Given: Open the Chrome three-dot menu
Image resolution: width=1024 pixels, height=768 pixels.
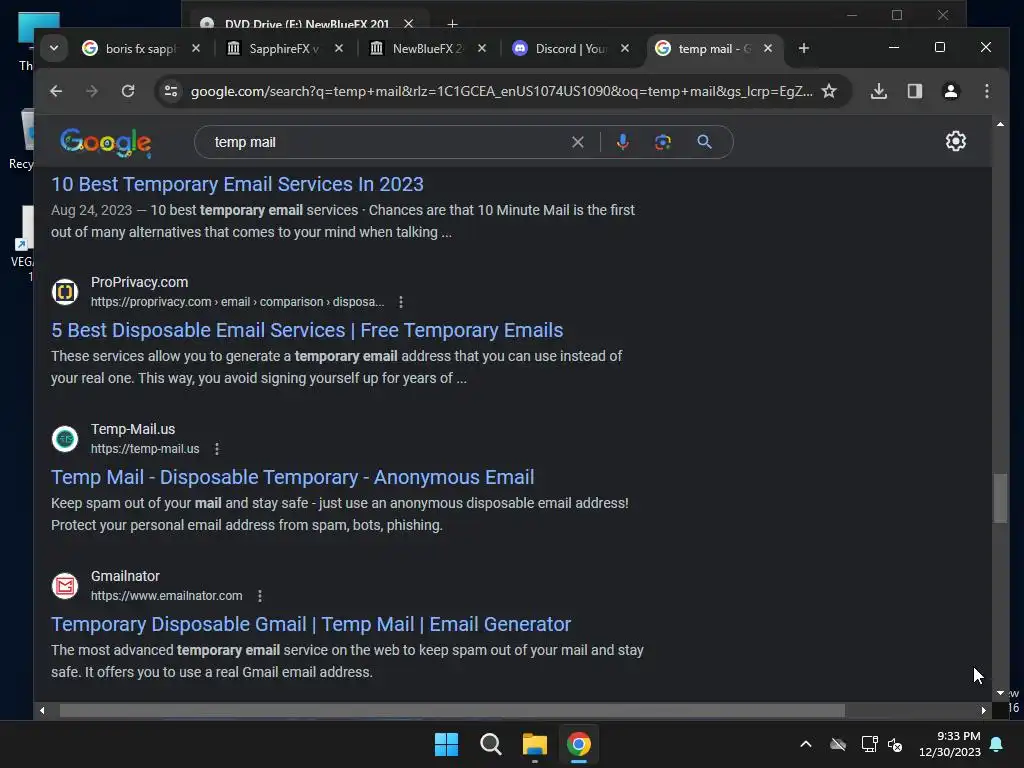Looking at the screenshot, I should (987, 91).
